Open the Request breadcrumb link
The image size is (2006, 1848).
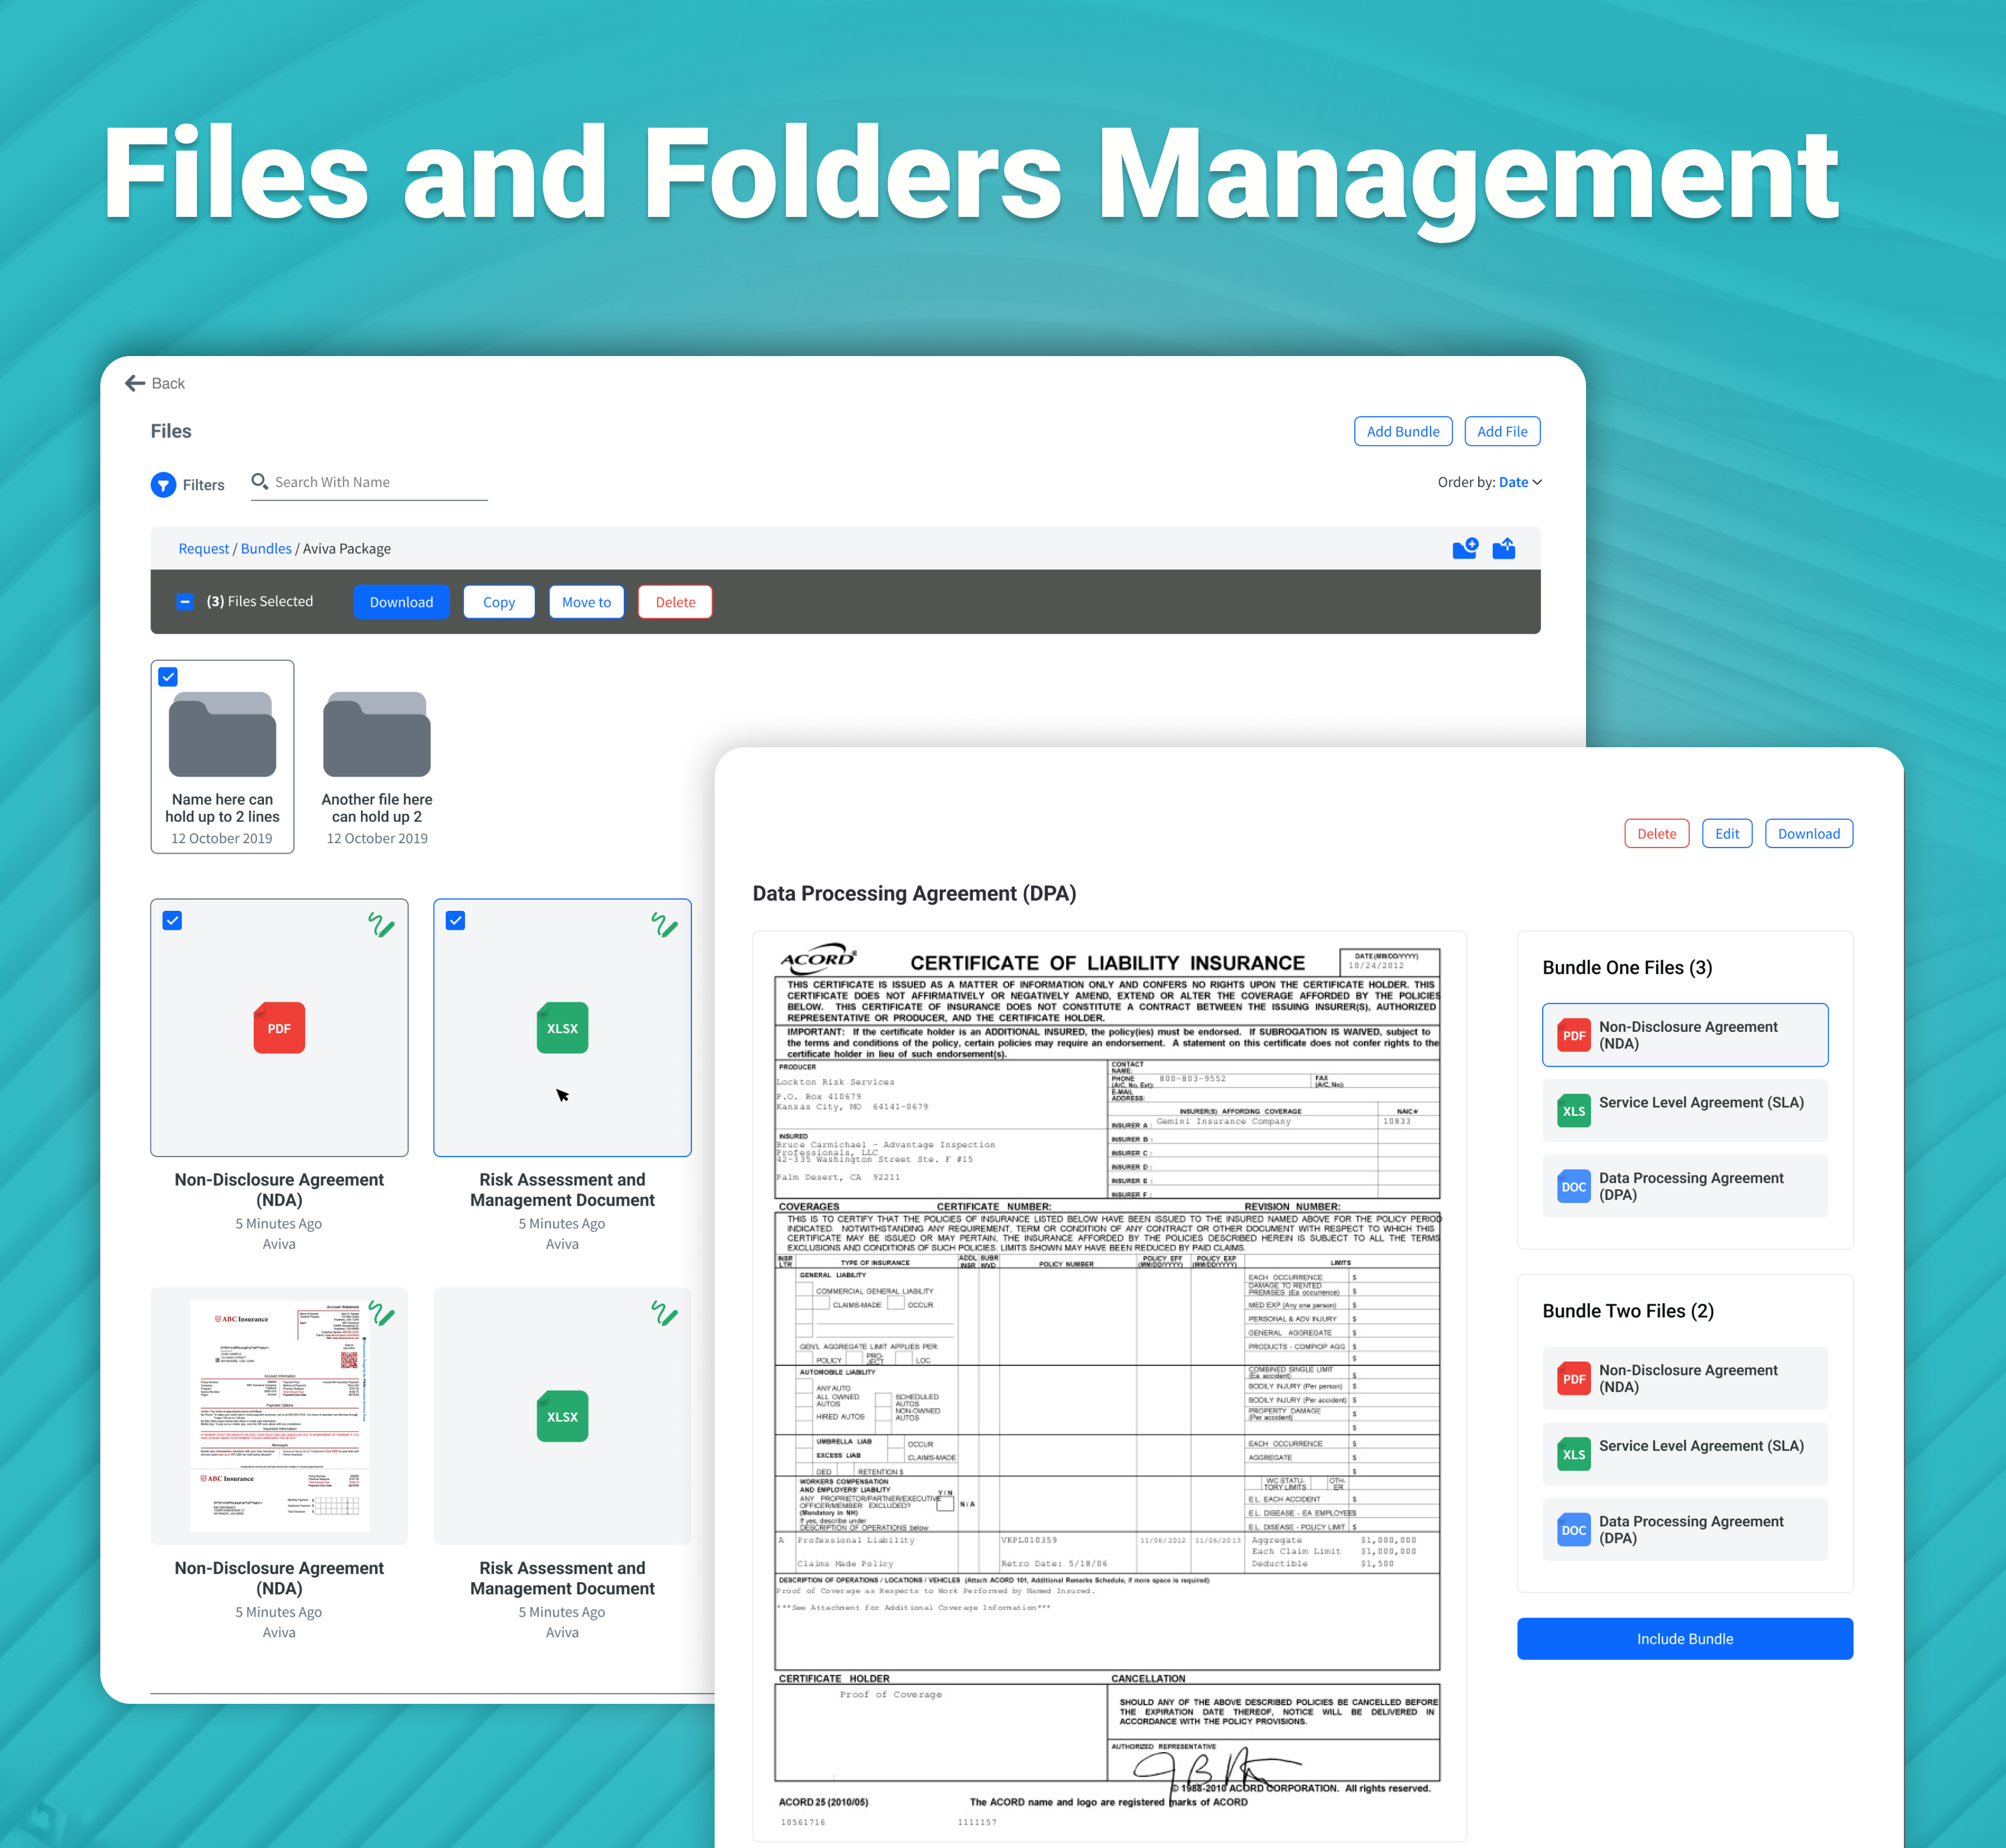(203, 548)
